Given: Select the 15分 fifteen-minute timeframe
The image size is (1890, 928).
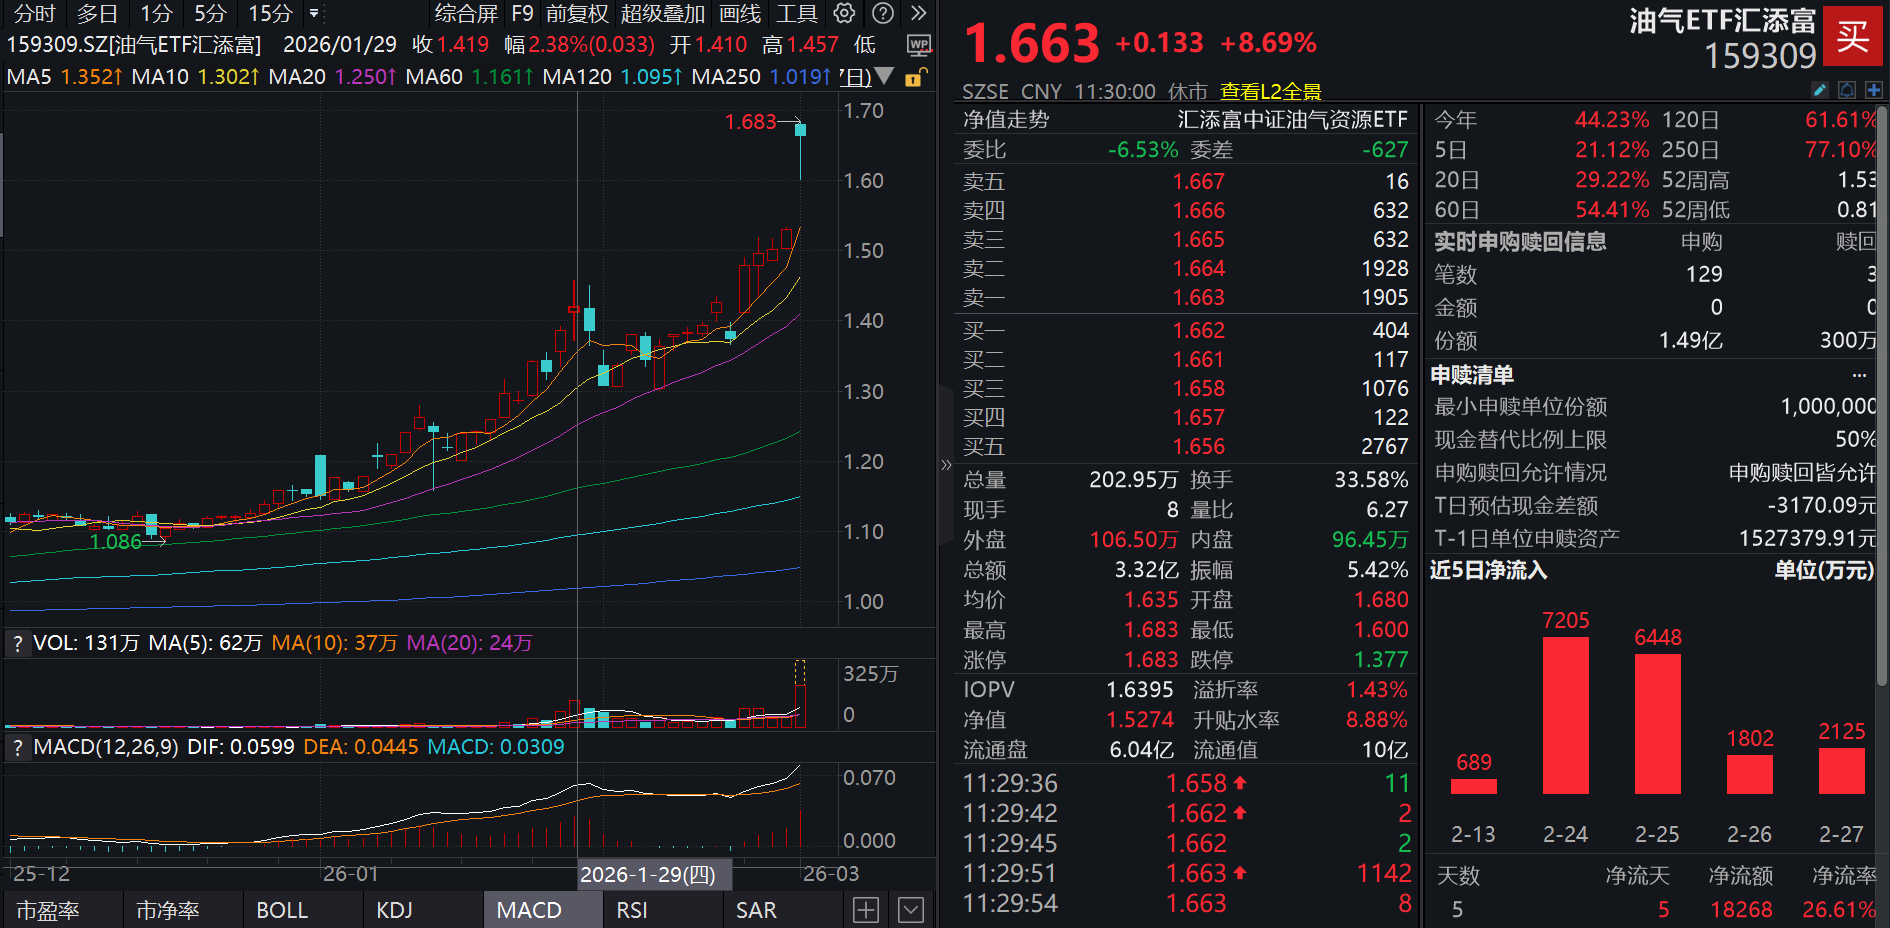Looking at the screenshot, I should point(270,13).
